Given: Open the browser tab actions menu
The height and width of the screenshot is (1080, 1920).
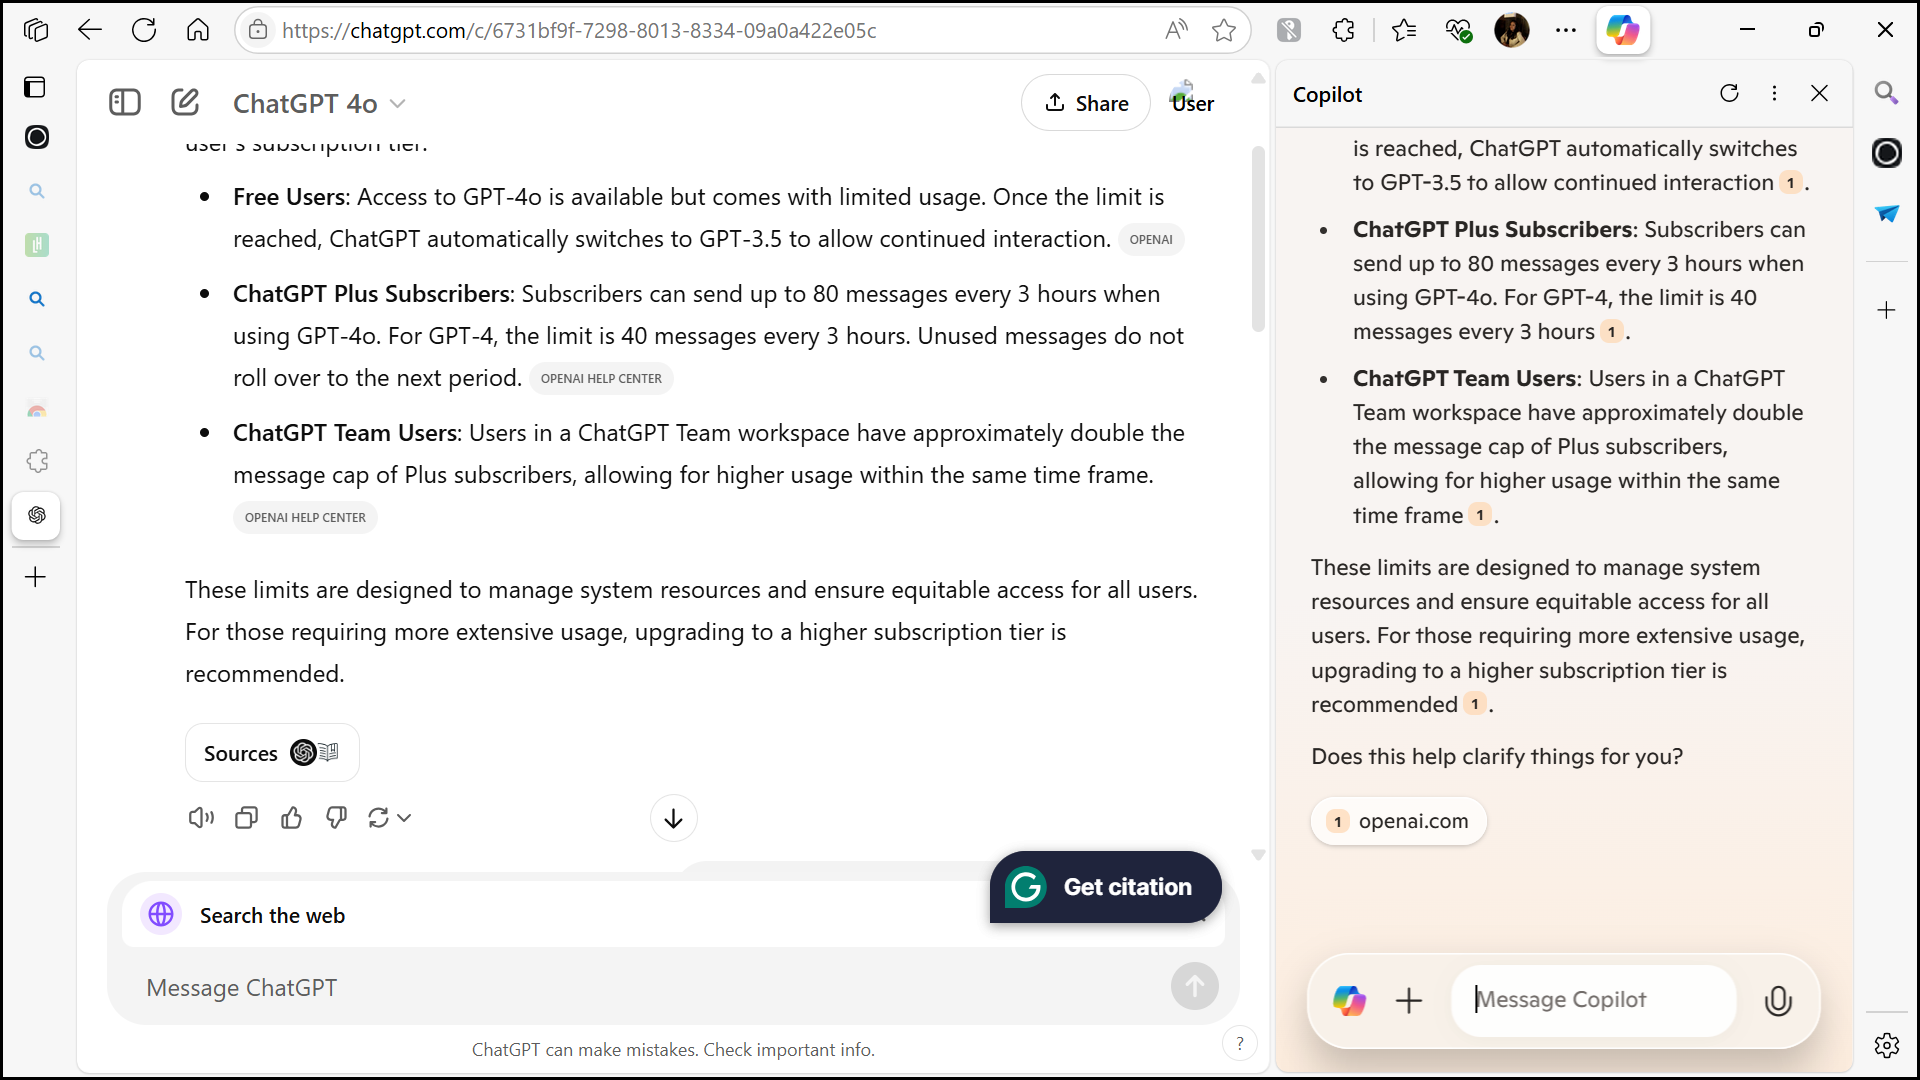Looking at the screenshot, I should pyautogui.click(x=36, y=30).
